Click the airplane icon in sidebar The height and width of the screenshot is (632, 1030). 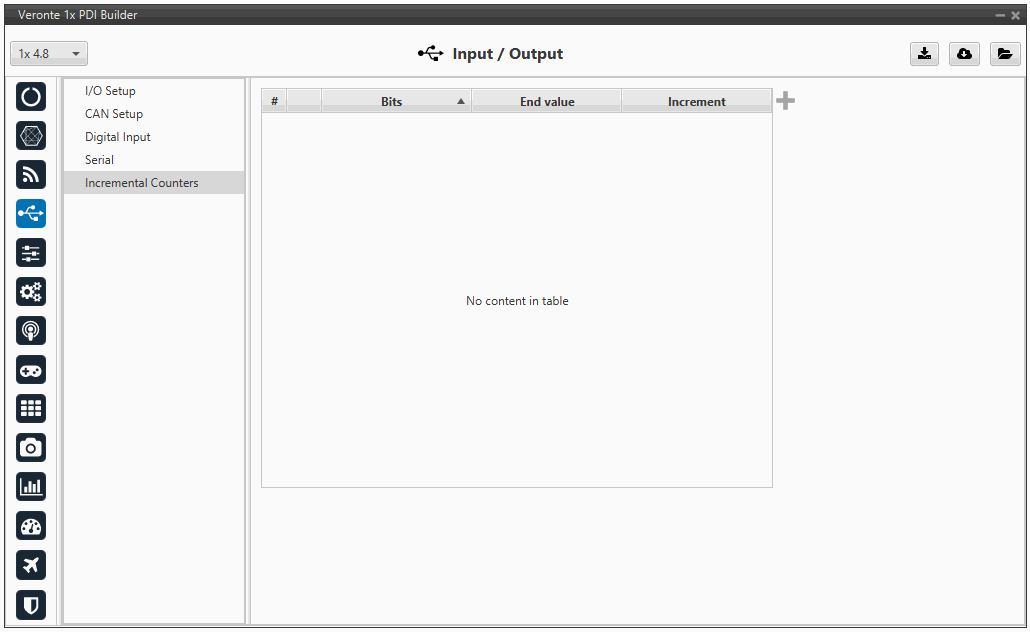point(31,565)
